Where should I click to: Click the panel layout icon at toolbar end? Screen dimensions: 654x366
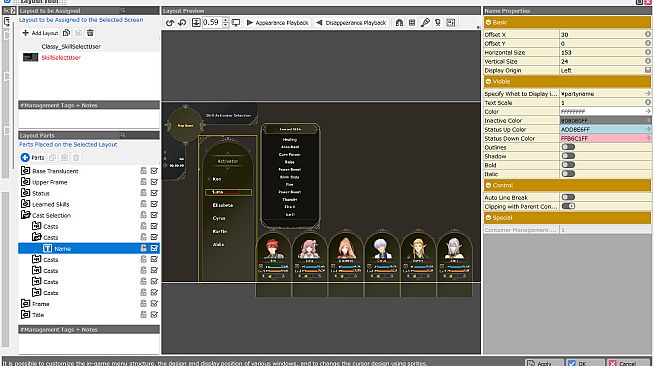[x=450, y=23]
